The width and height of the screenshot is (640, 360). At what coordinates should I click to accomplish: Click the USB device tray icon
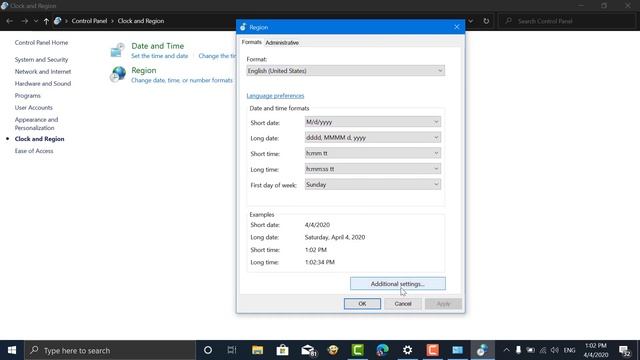[518, 350]
